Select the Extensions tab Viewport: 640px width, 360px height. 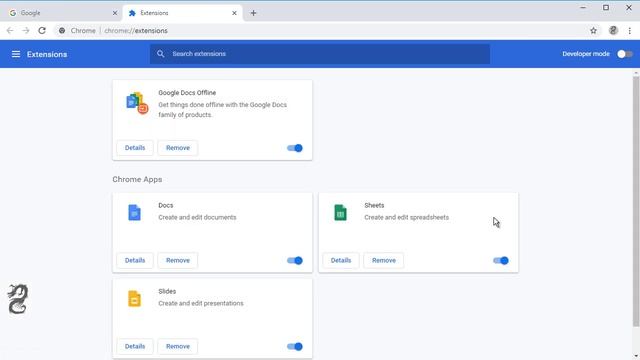coord(183,13)
